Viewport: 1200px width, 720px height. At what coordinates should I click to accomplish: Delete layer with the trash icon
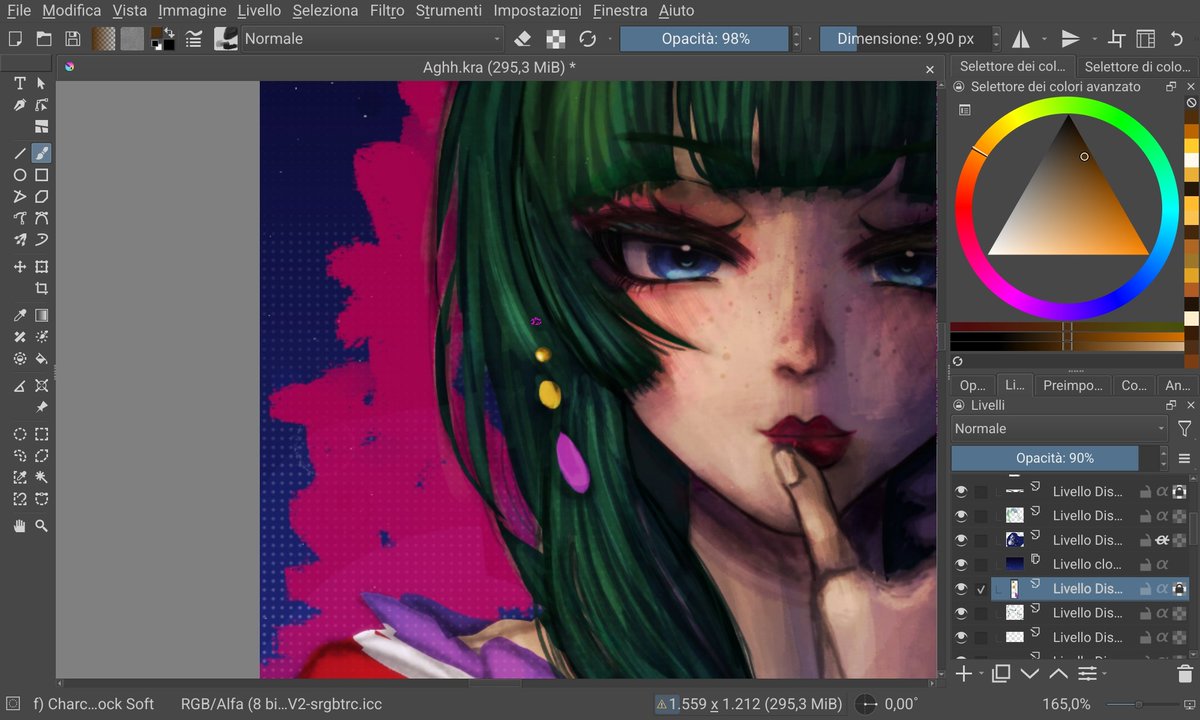point(1185,674)
